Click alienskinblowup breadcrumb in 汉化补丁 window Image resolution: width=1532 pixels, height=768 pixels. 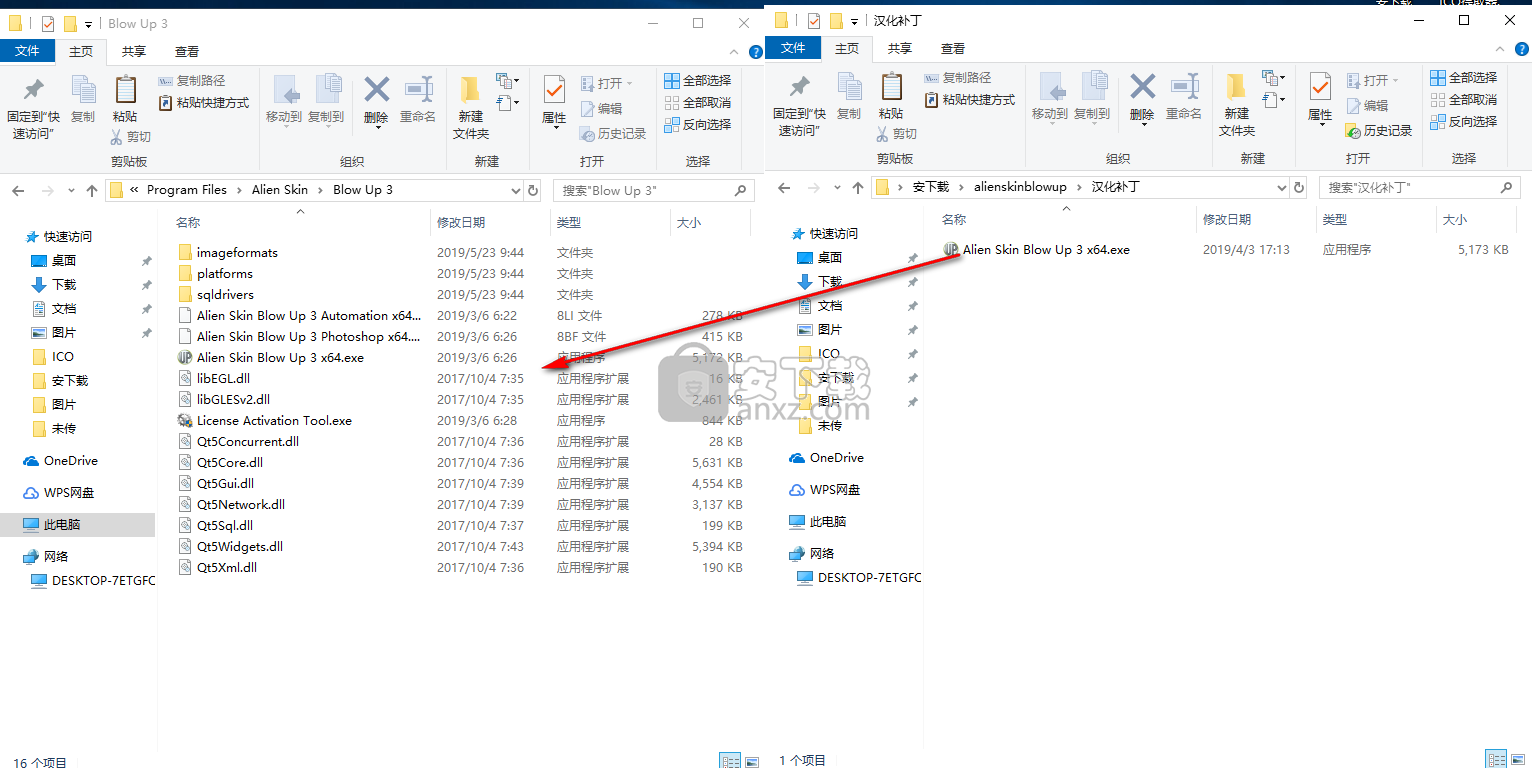tap(1021, 187)
